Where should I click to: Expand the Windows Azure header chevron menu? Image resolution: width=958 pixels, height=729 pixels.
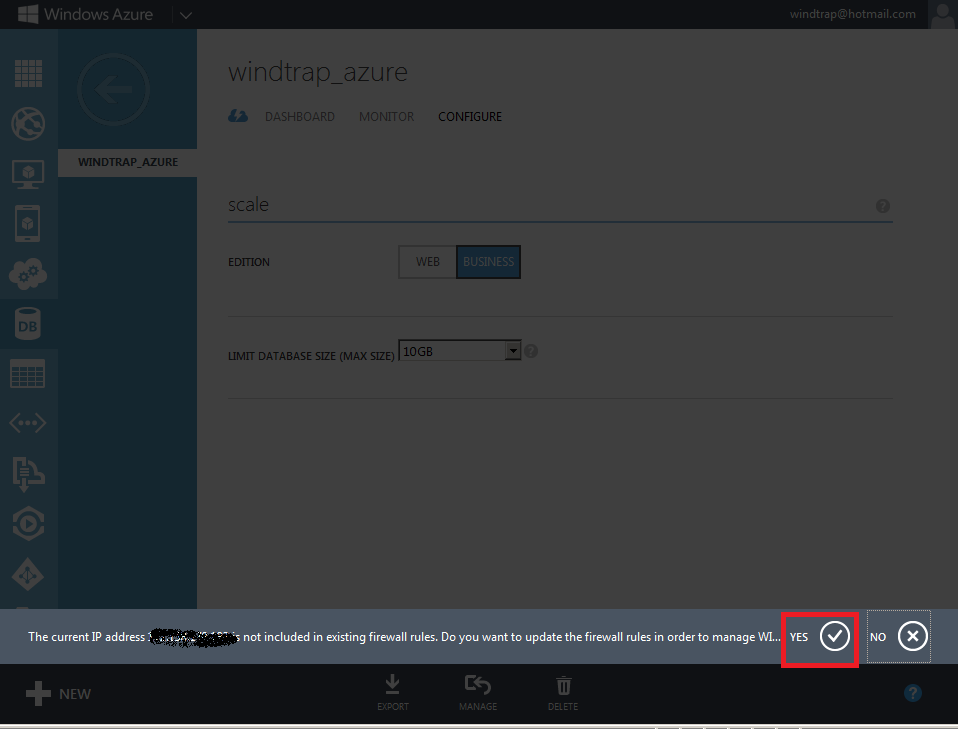click(x=186, y=15)
